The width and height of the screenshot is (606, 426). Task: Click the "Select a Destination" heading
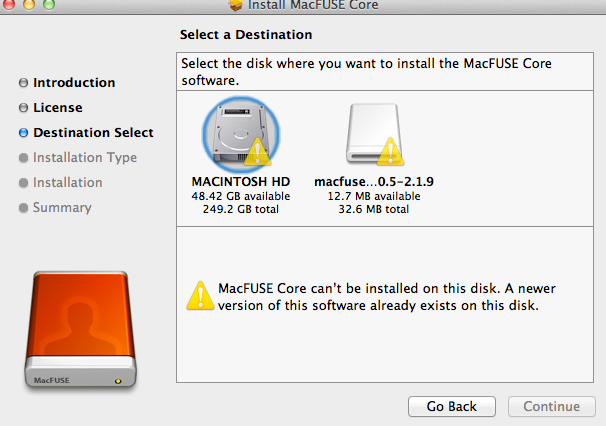coord(246,35)
